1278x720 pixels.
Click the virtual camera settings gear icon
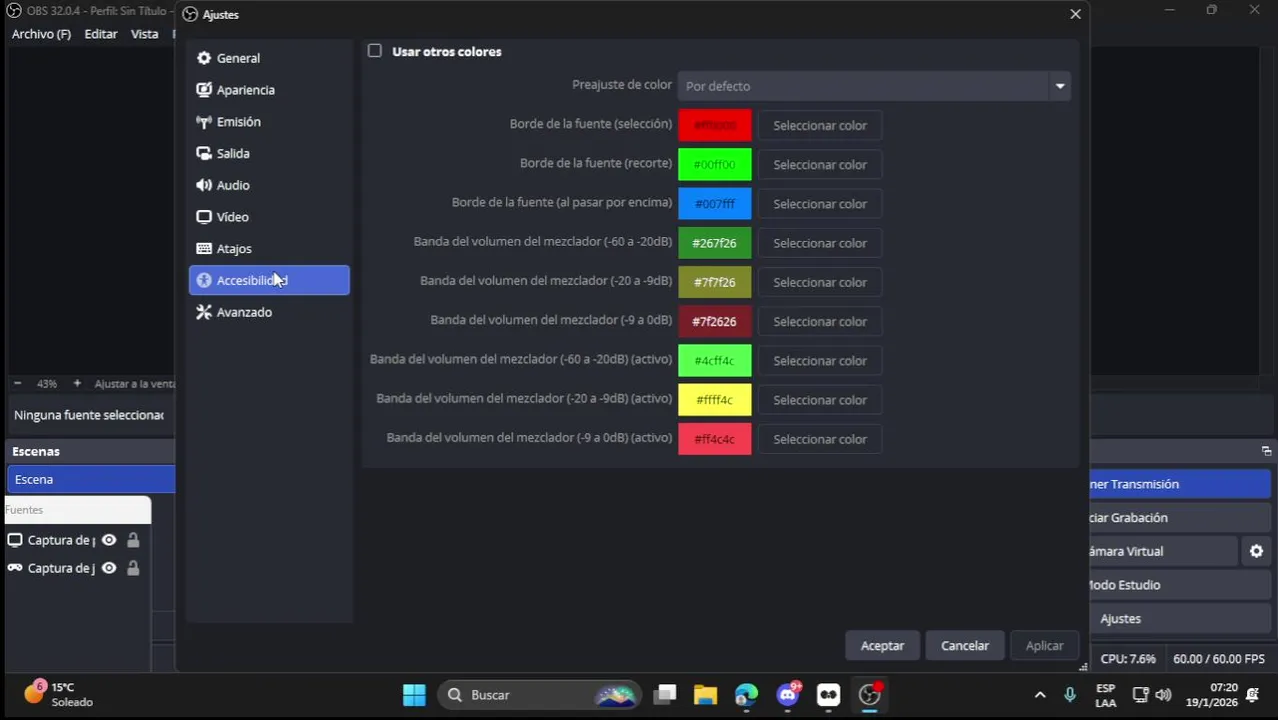point(1257,551)
